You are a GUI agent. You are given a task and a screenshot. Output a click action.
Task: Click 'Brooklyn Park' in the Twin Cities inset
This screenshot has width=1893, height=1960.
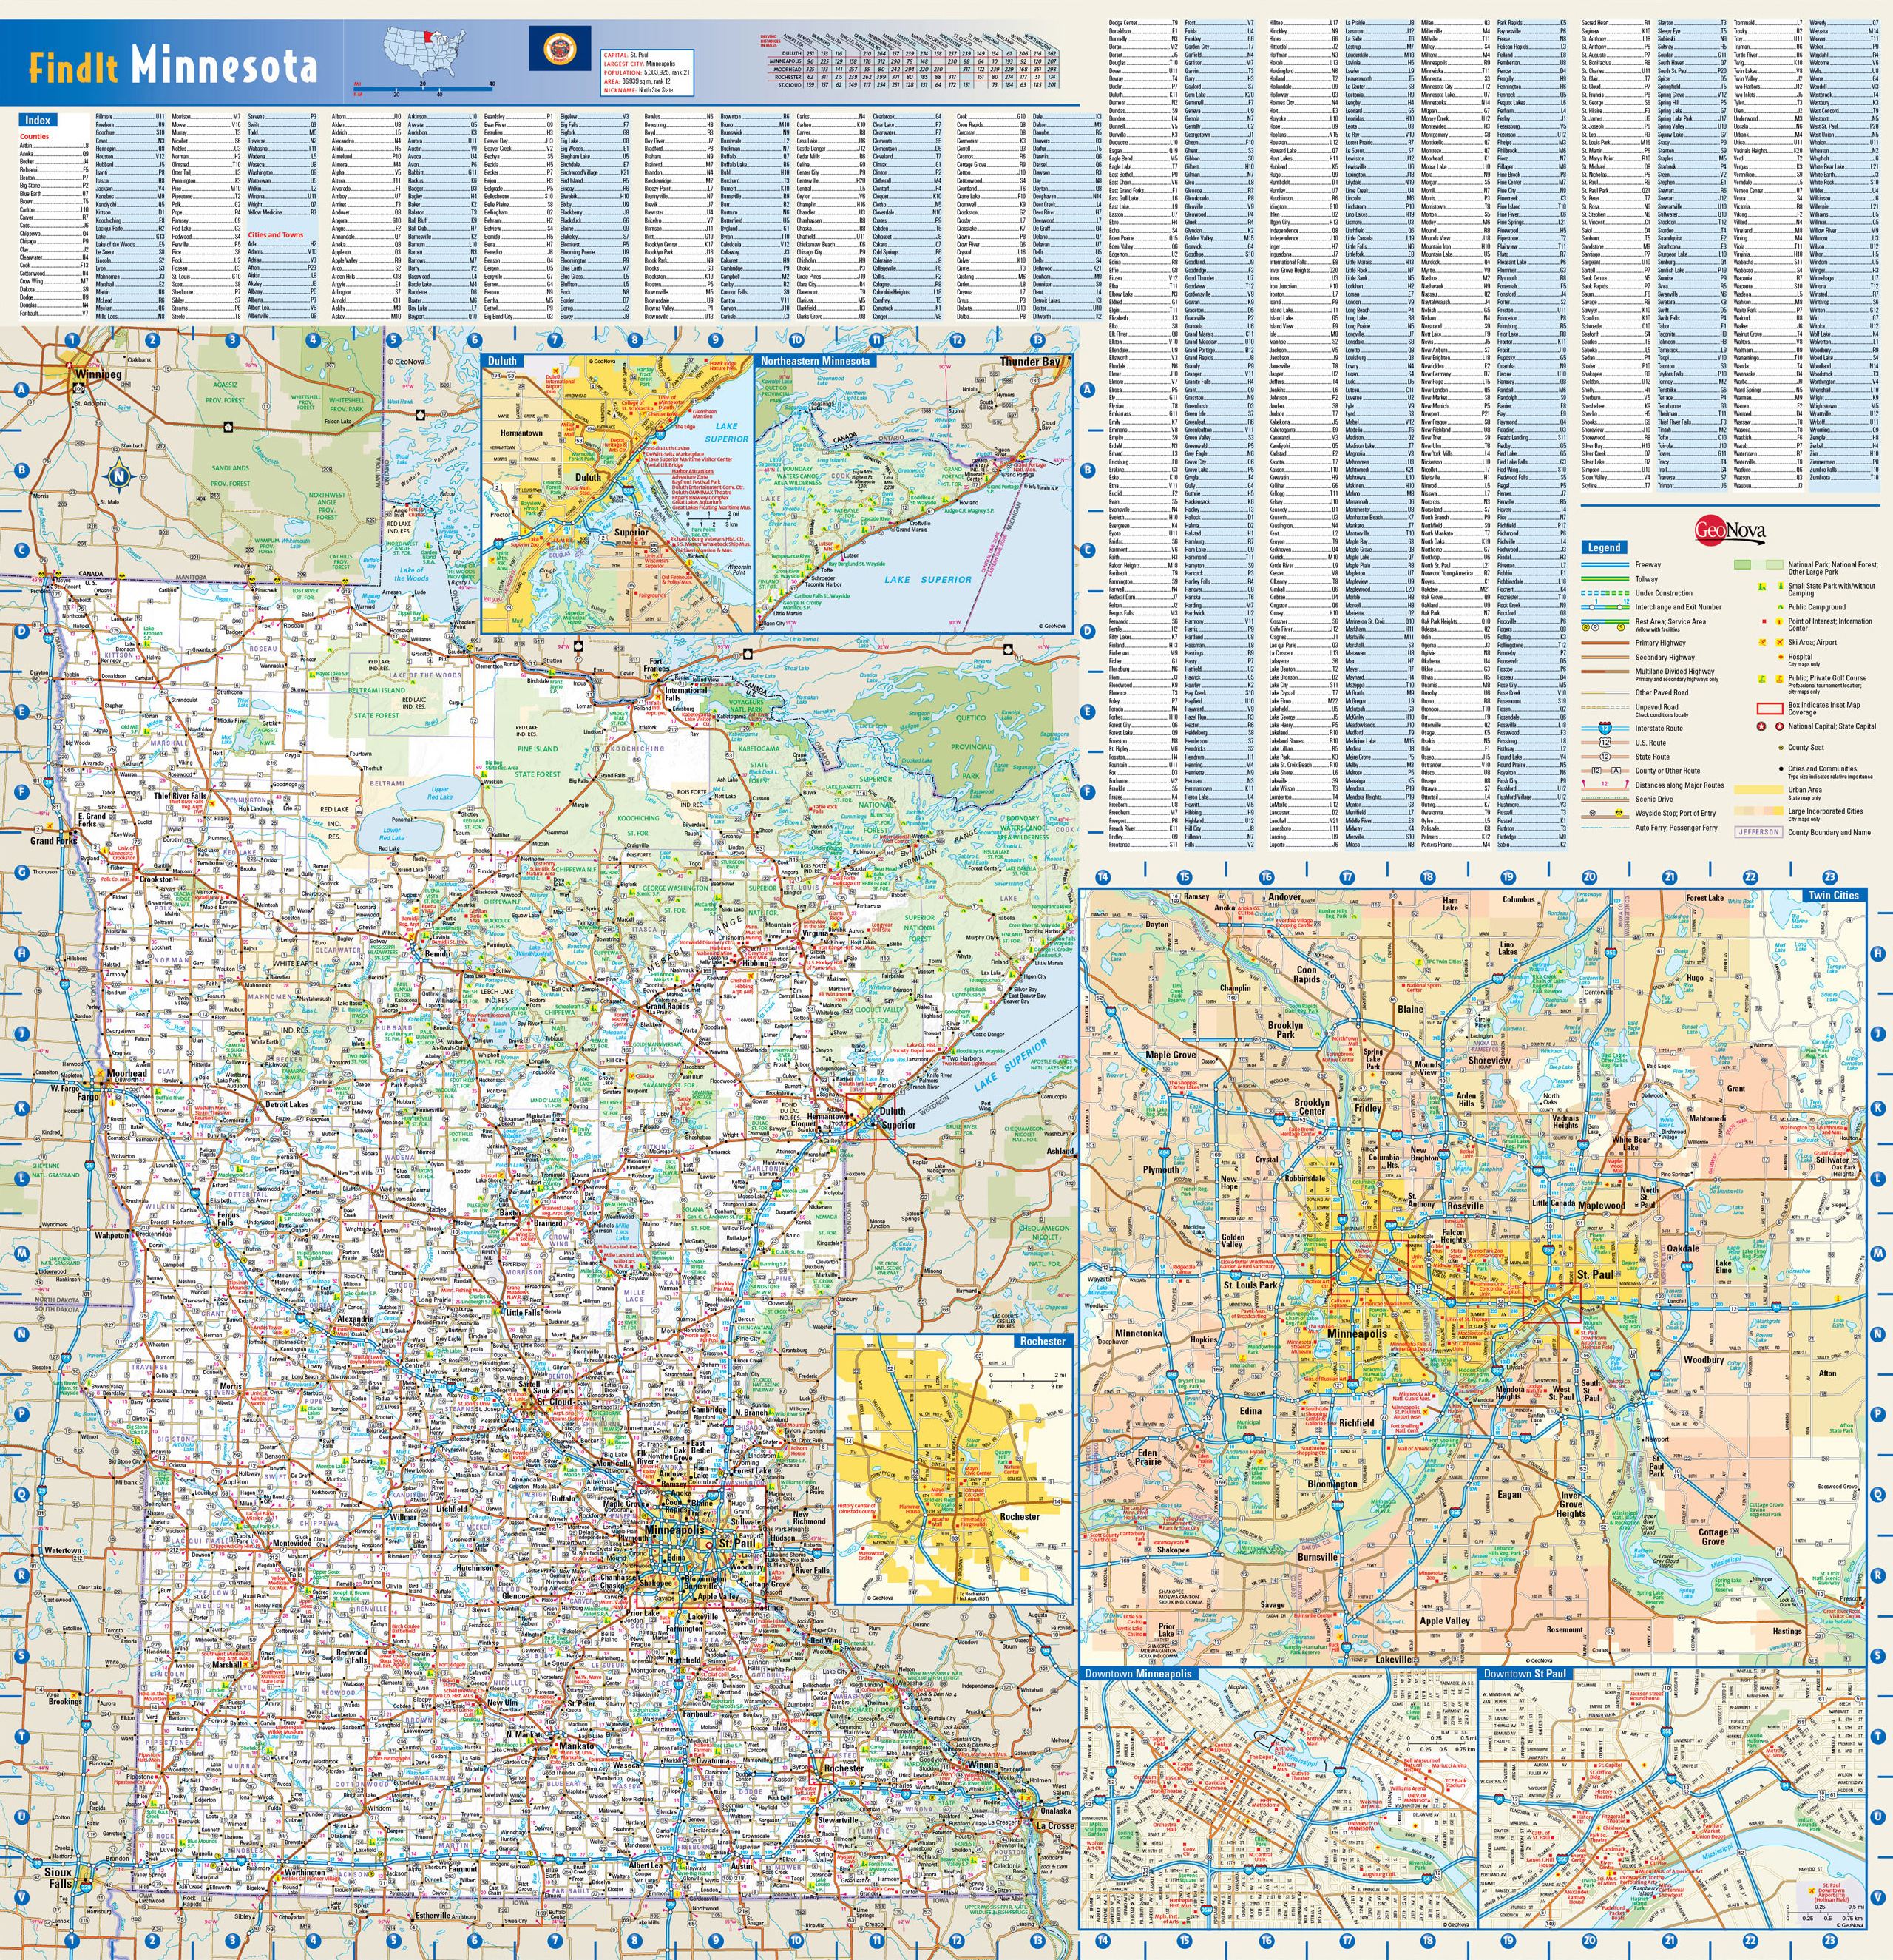tap(1285, 1030)
